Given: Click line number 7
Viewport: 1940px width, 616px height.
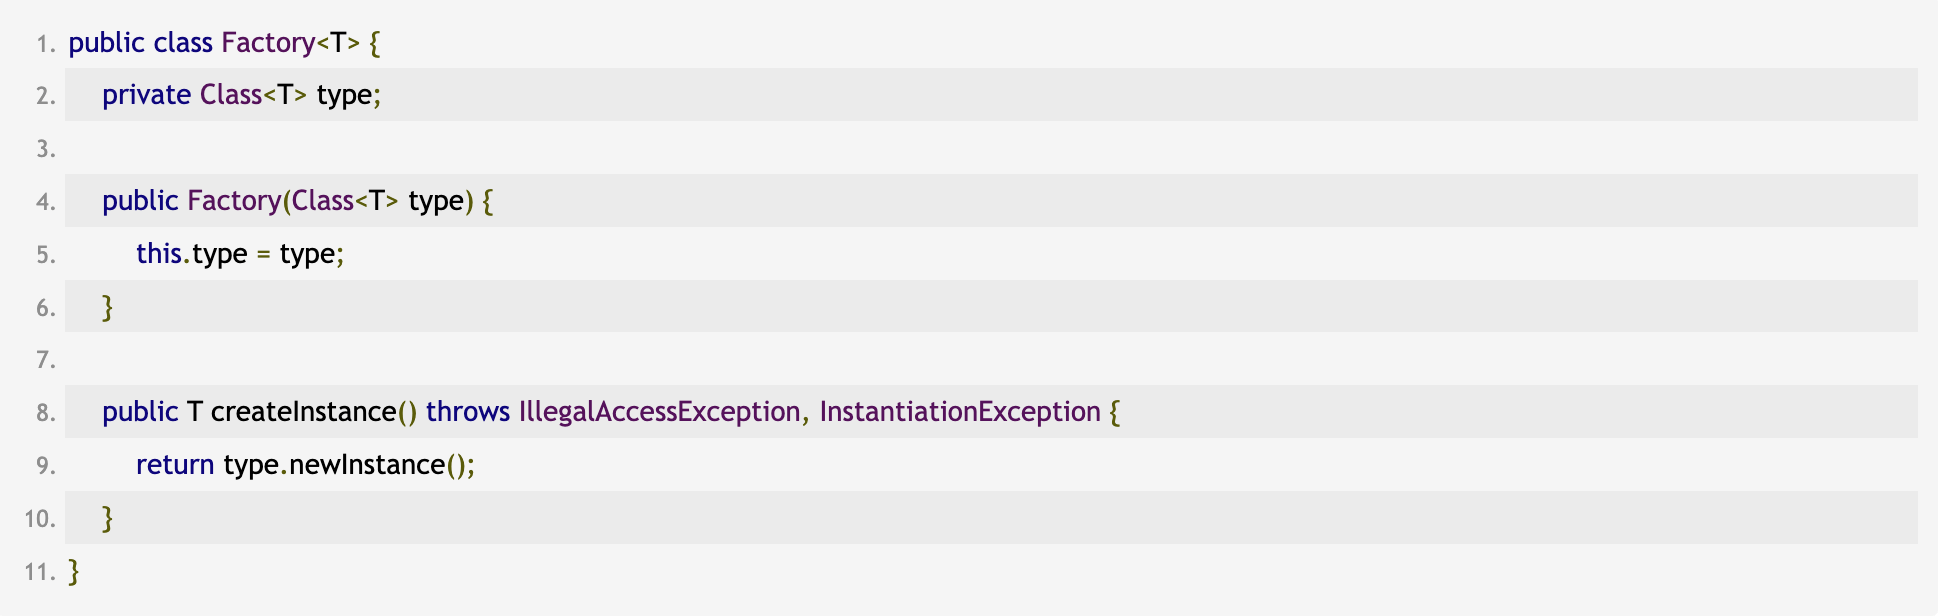Looking at the screenshot, I should point(45,360).
